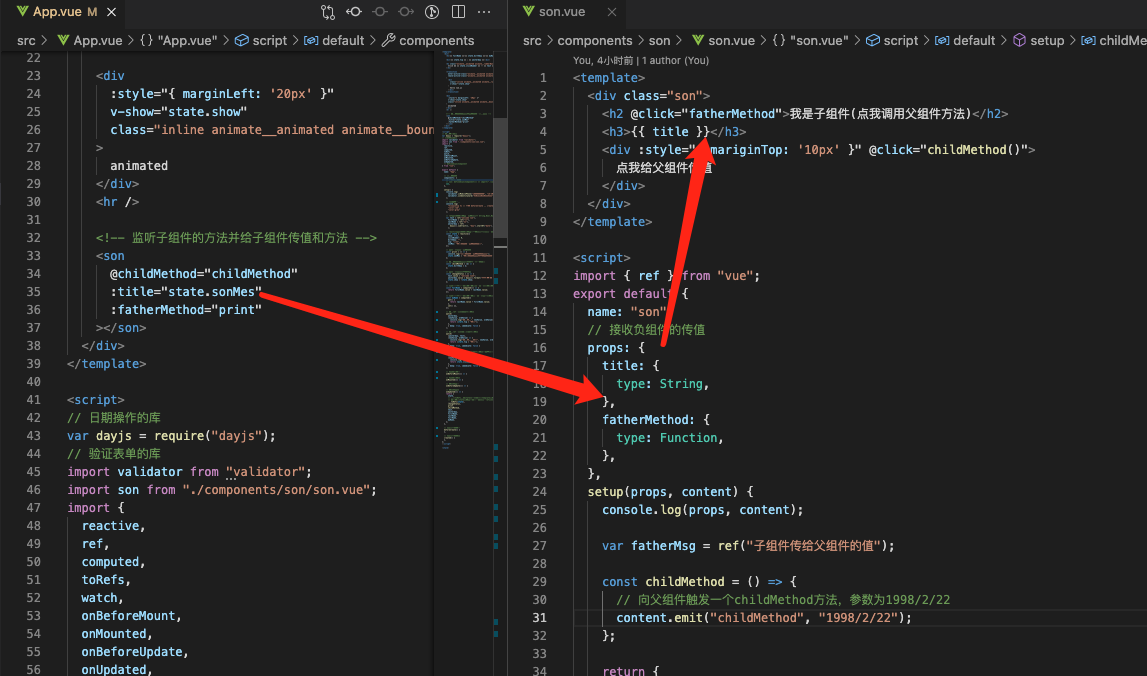
Task: Click content.emit("childMethod") line
Action: pyautogui.click(x=764, y=617)
